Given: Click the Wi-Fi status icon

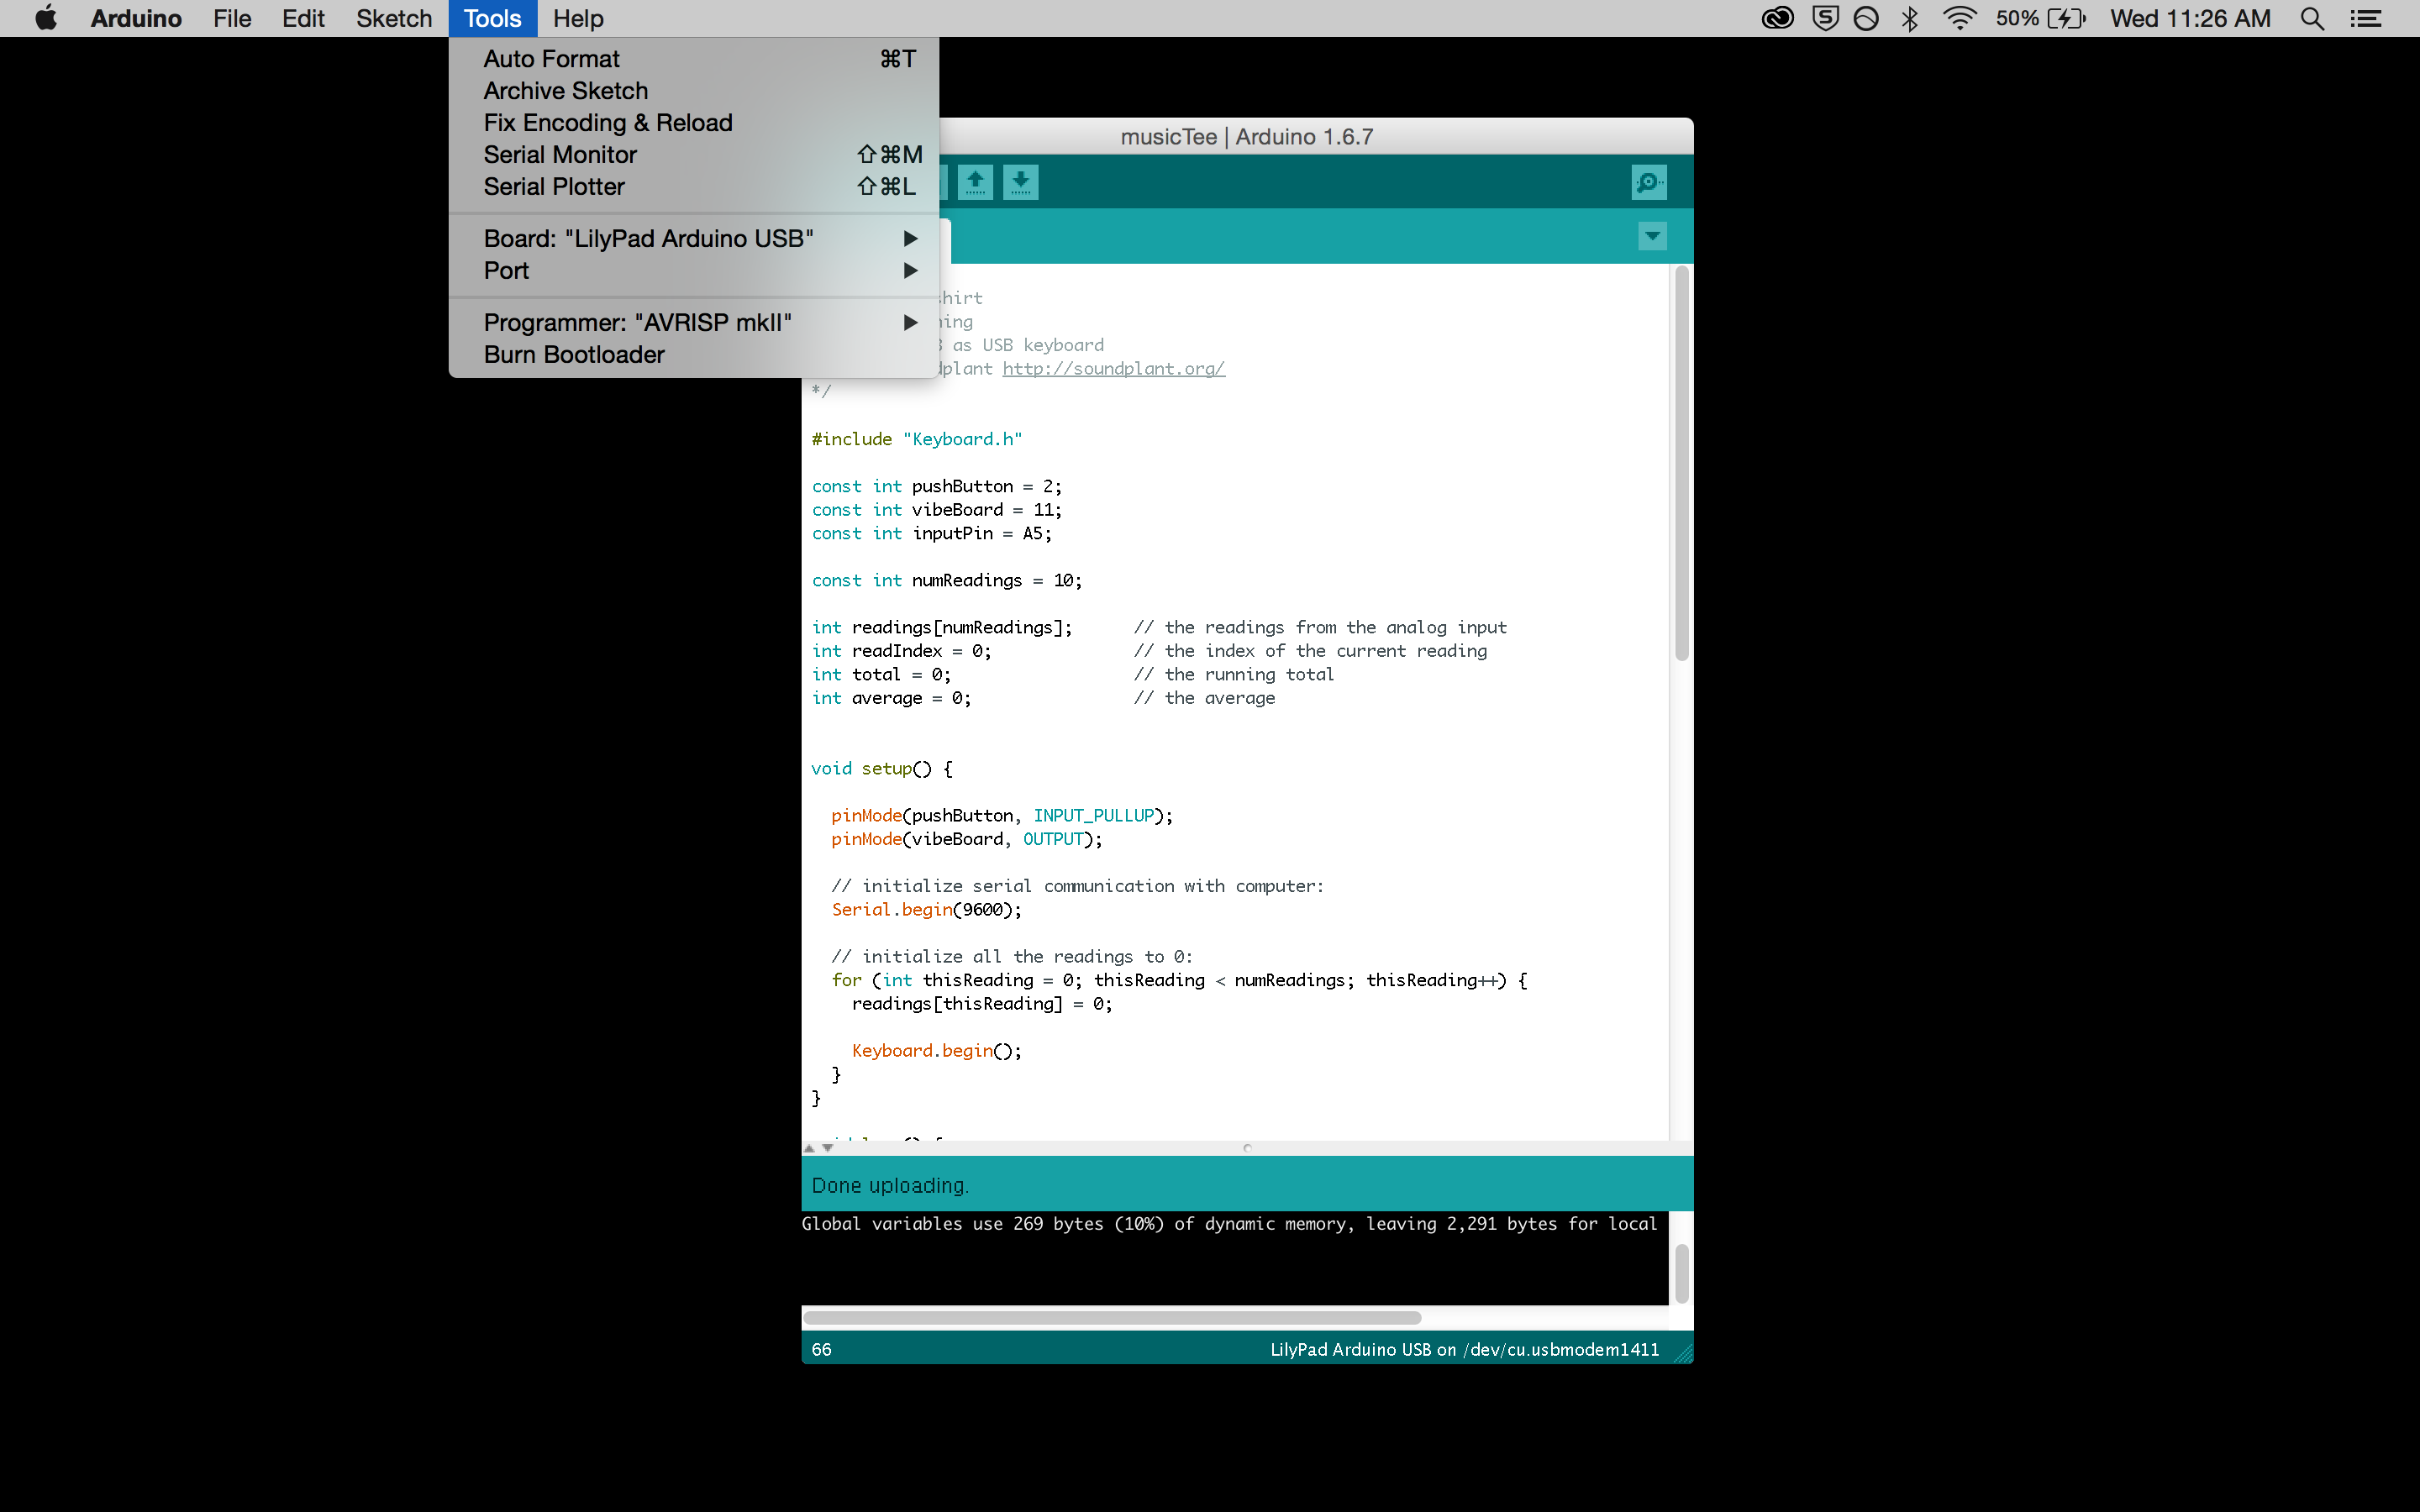Looking at the screenshot, I should coord(1959,18).
